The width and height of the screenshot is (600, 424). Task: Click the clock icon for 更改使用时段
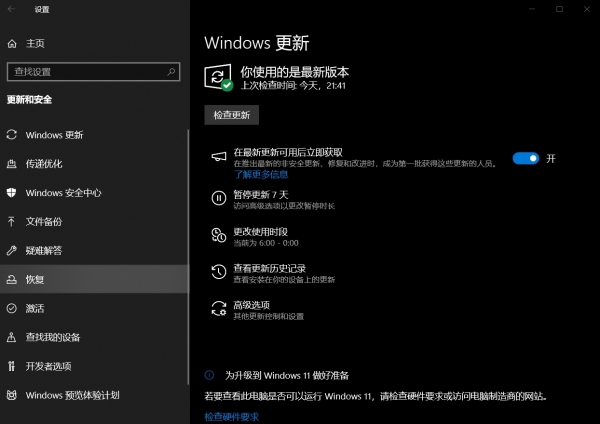pos(219,235)
